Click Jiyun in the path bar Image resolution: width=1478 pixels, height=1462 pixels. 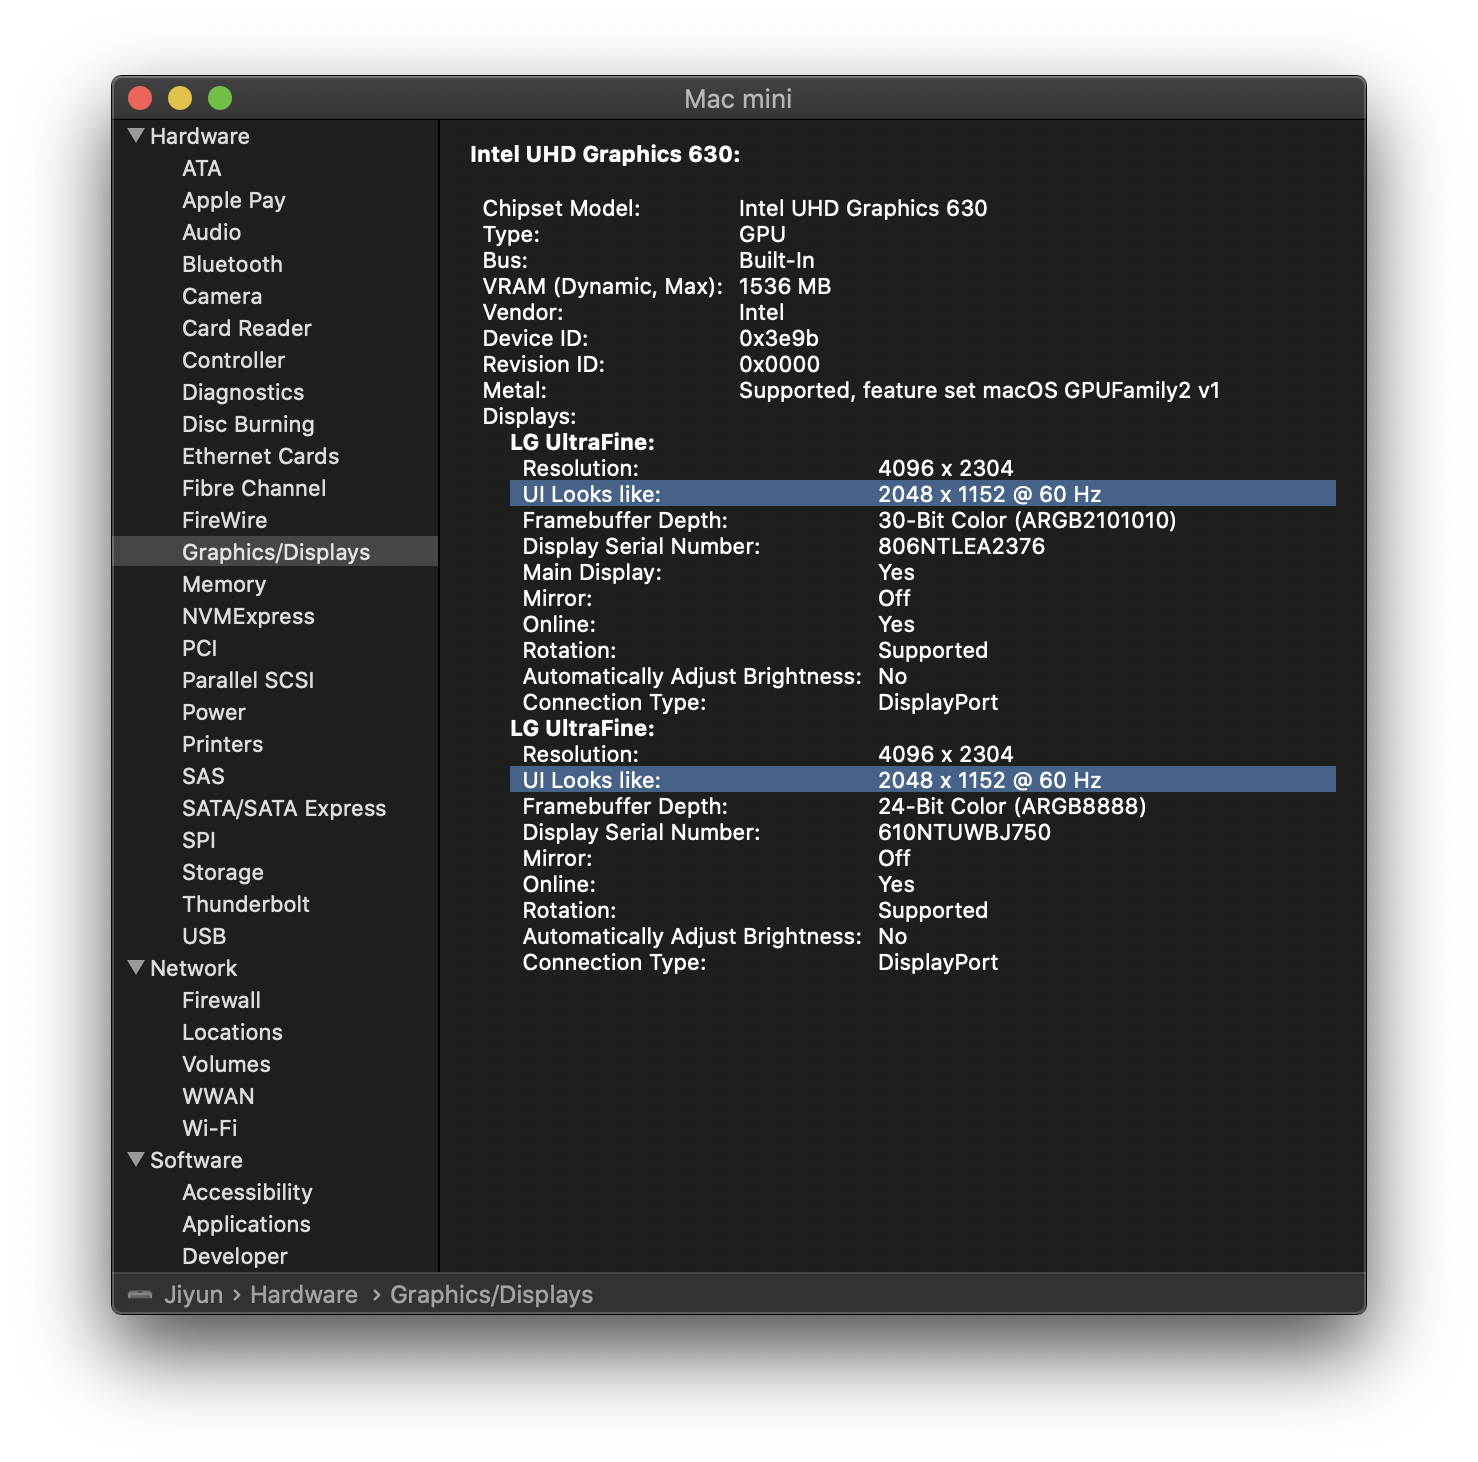[194, 1295]
